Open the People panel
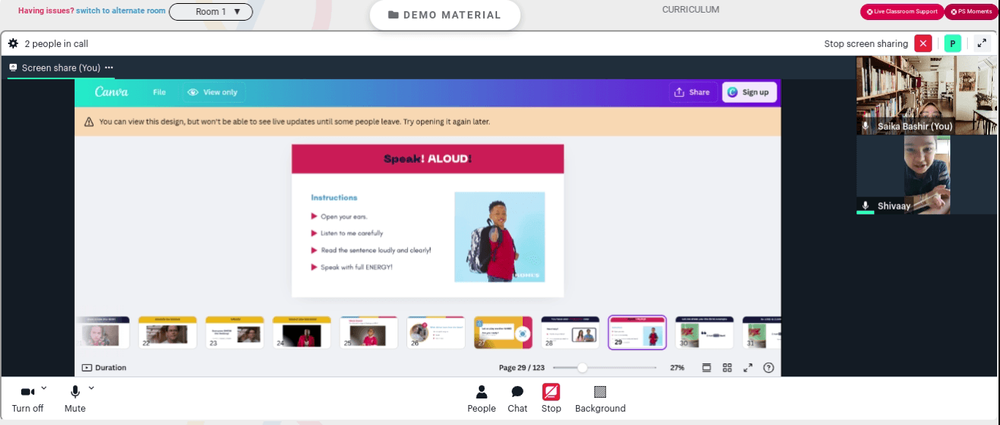The height and width of the screenshot is (425, 1000). point(482,399)
